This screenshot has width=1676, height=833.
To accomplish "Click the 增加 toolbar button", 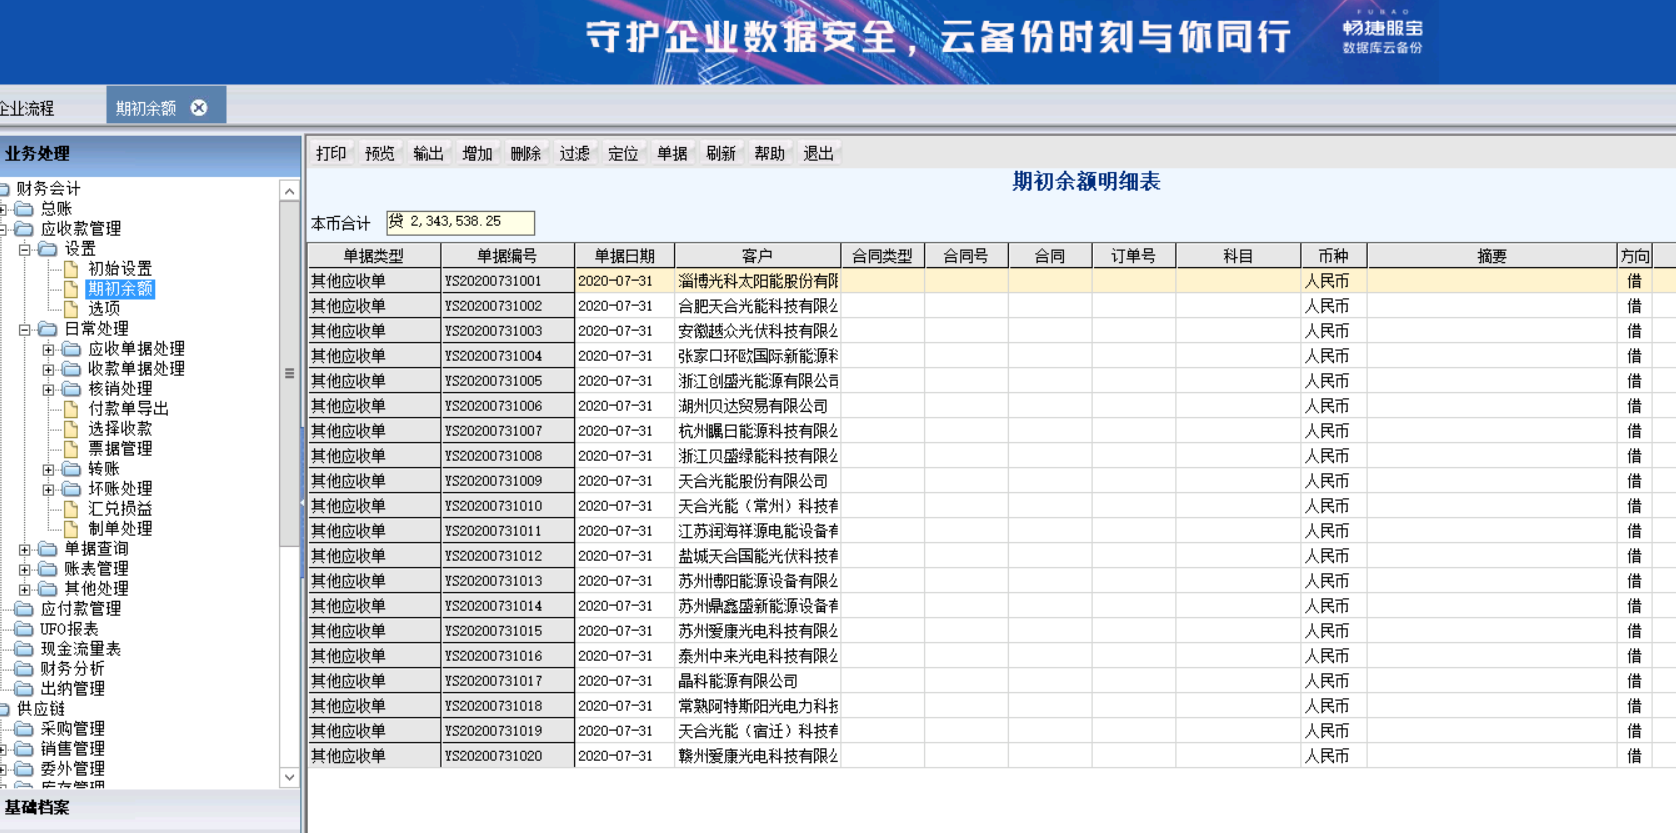I will [x=477, y=153].
